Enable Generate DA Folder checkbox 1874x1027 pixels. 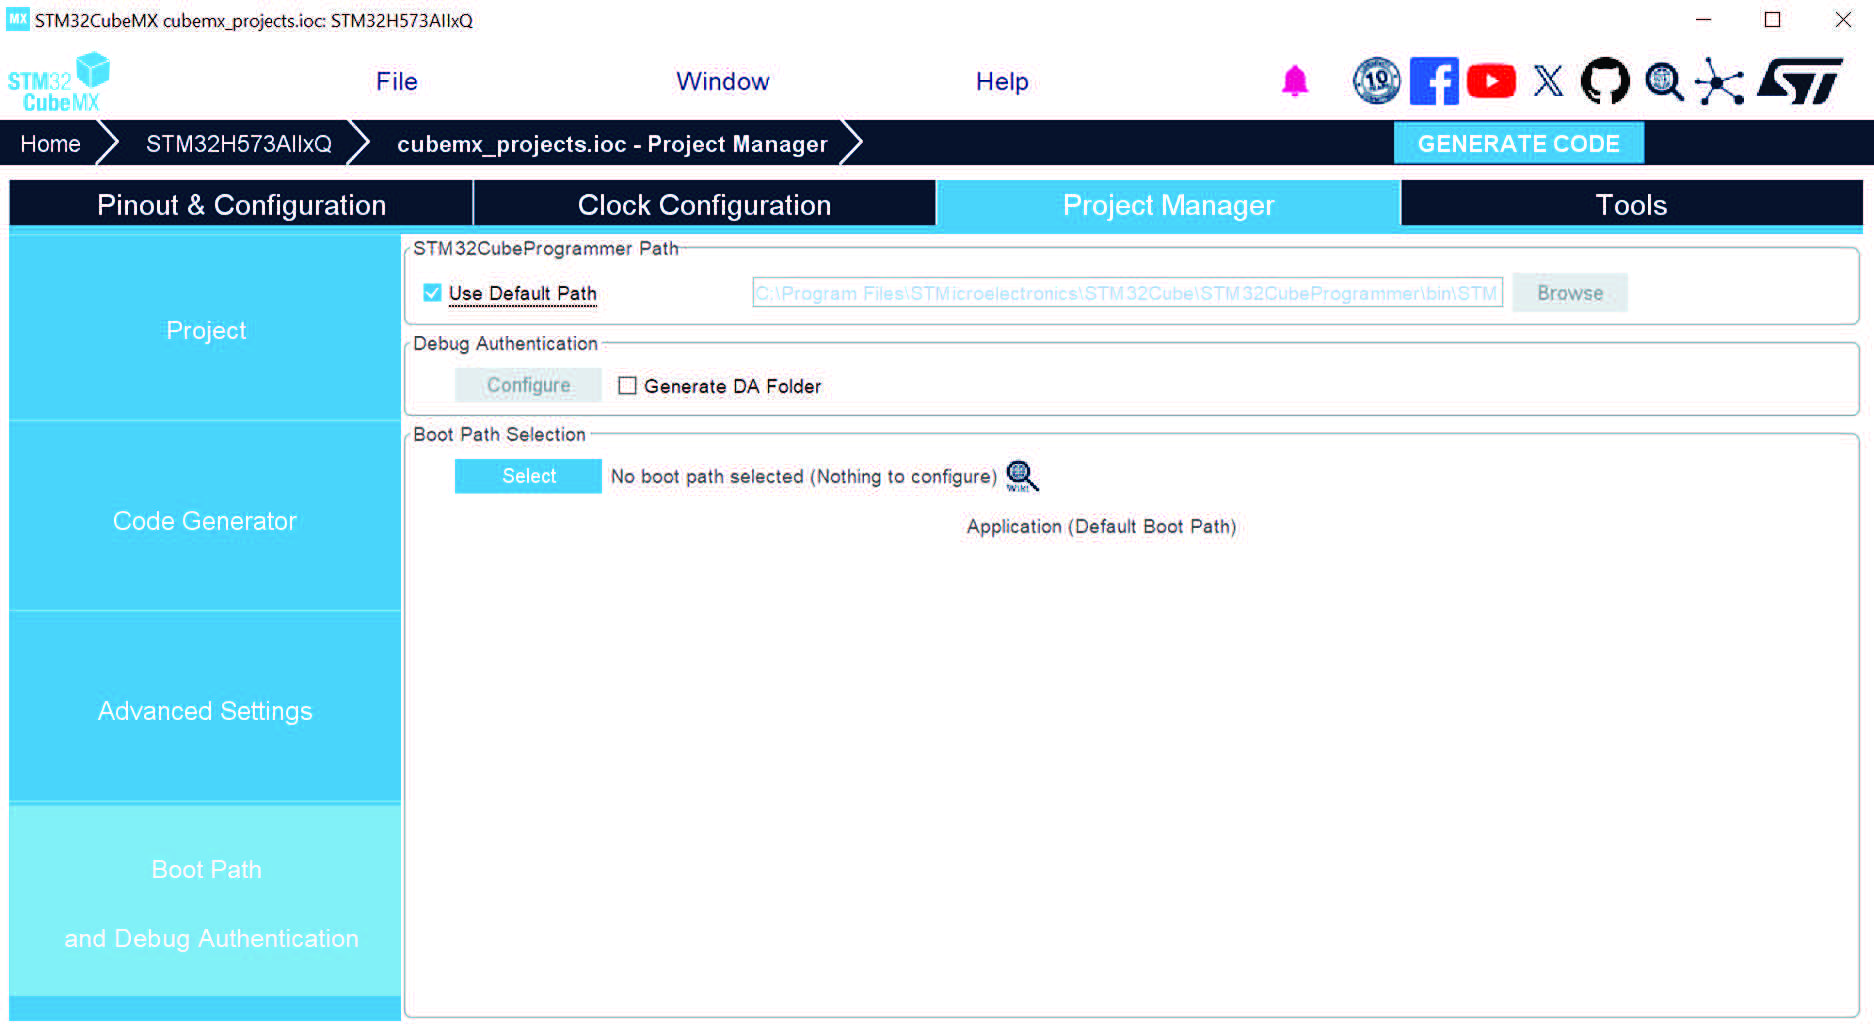(x=627, y=386)
